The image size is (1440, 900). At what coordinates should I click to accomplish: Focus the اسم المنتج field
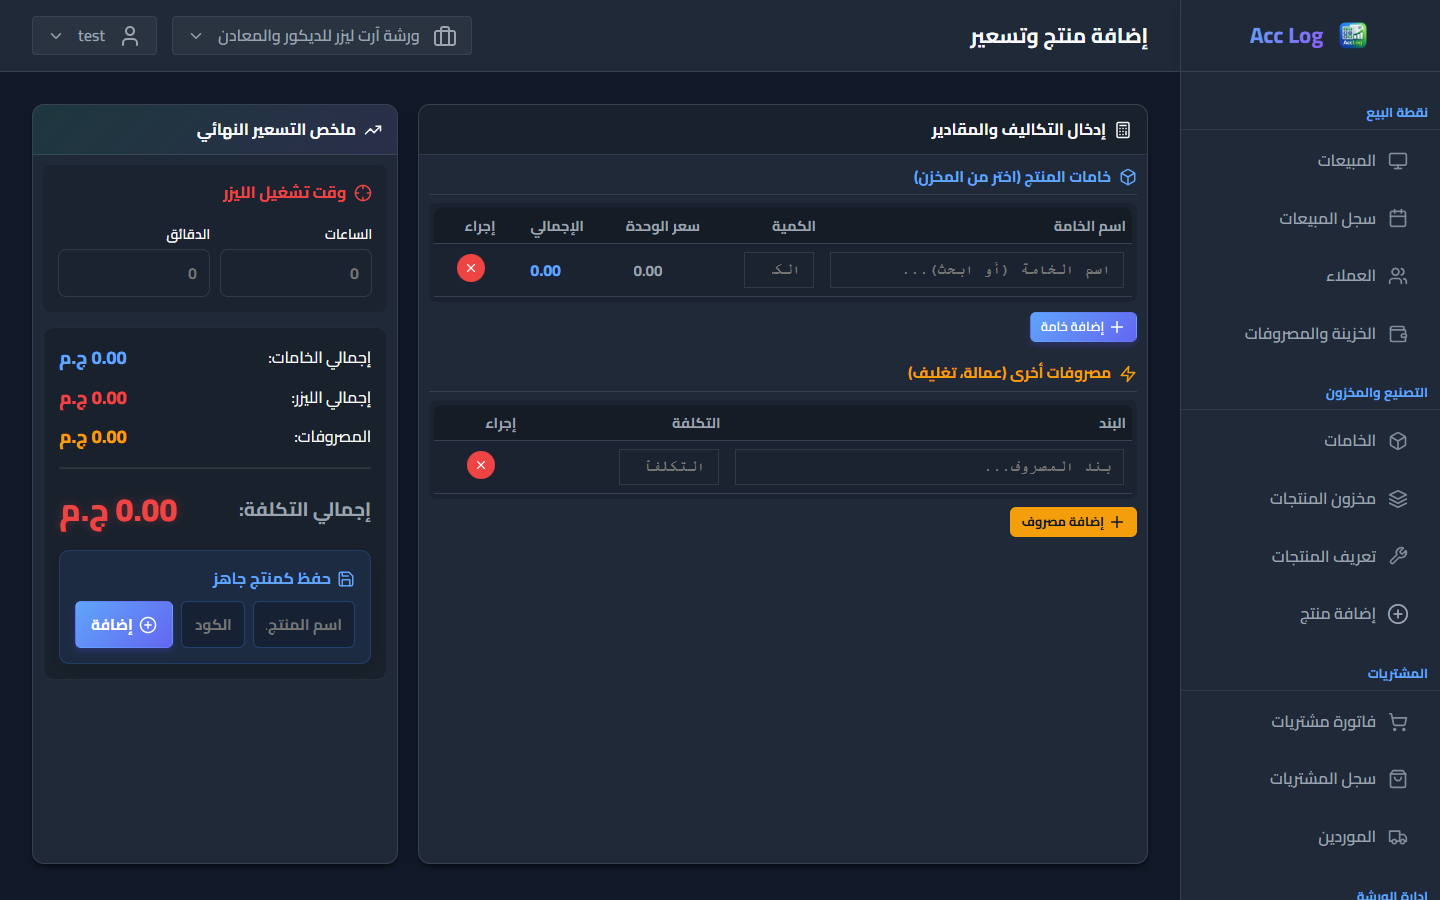click(x=304, y=625)
